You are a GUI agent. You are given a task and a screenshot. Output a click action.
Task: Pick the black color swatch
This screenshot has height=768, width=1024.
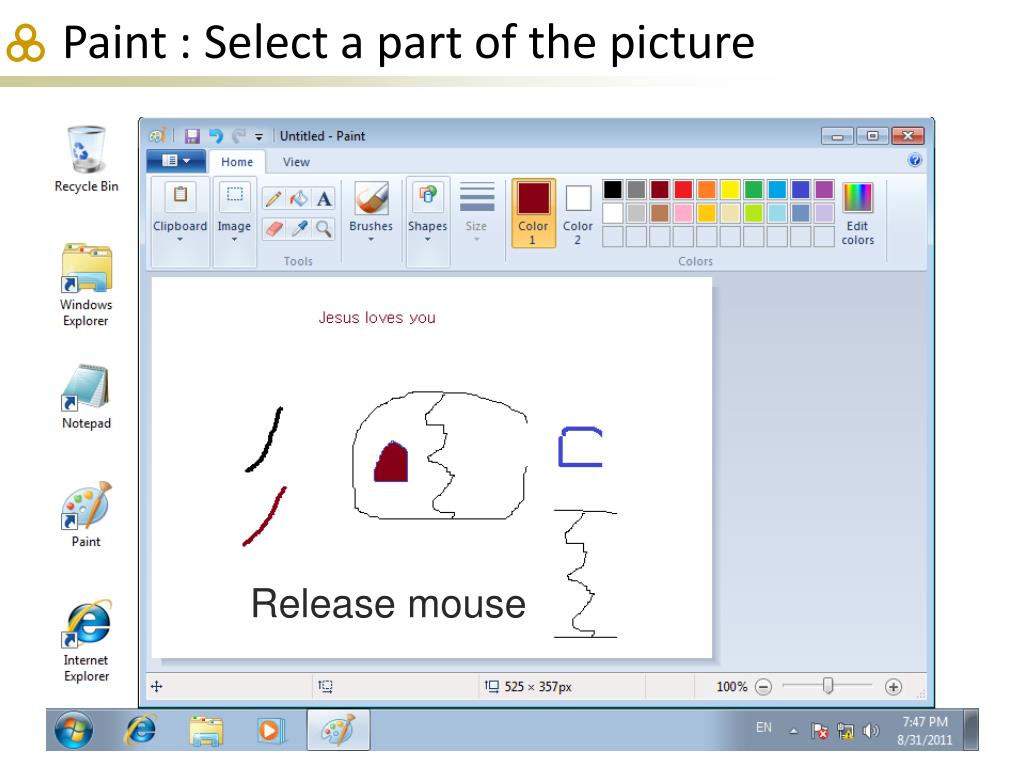[x=613, y=189]
